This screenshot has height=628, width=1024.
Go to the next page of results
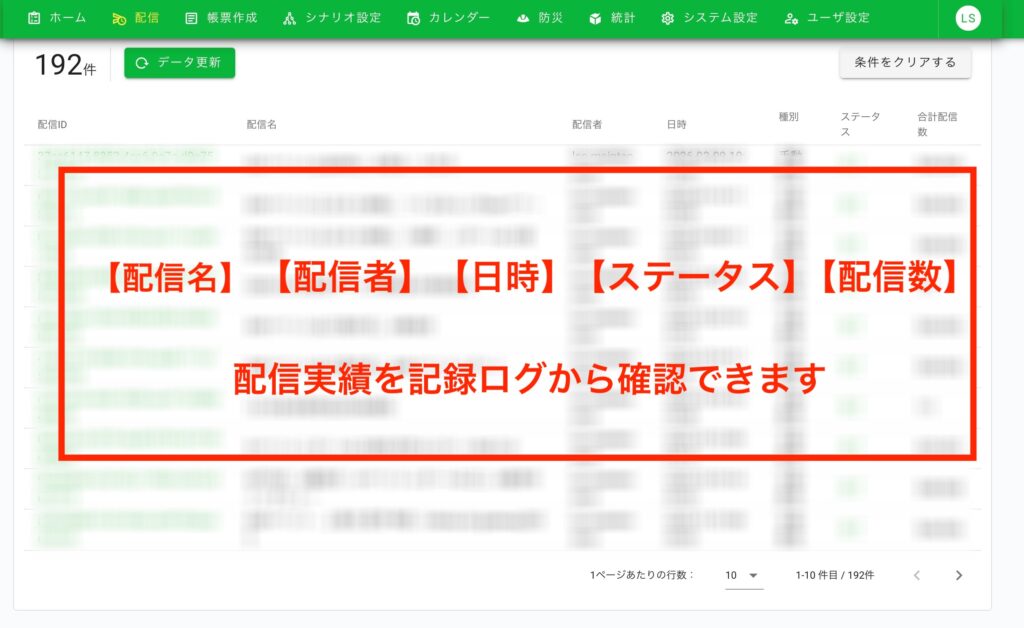pos(959,575)
